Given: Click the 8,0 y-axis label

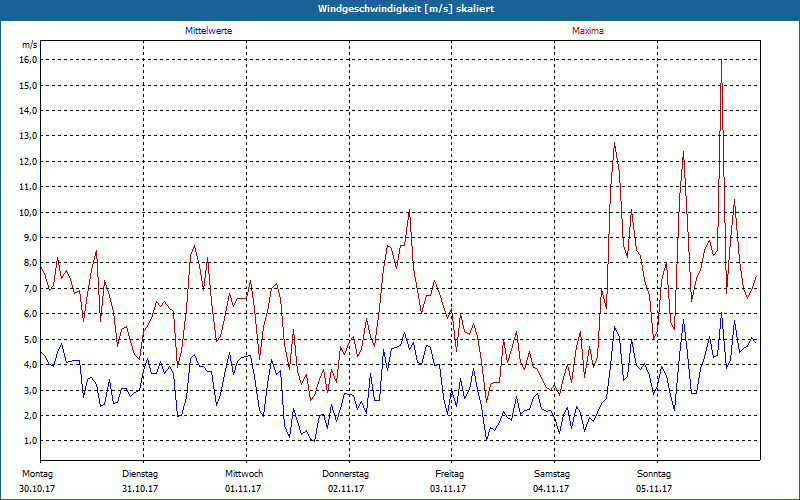Looking at the screenshot, I should pos(31,263).
